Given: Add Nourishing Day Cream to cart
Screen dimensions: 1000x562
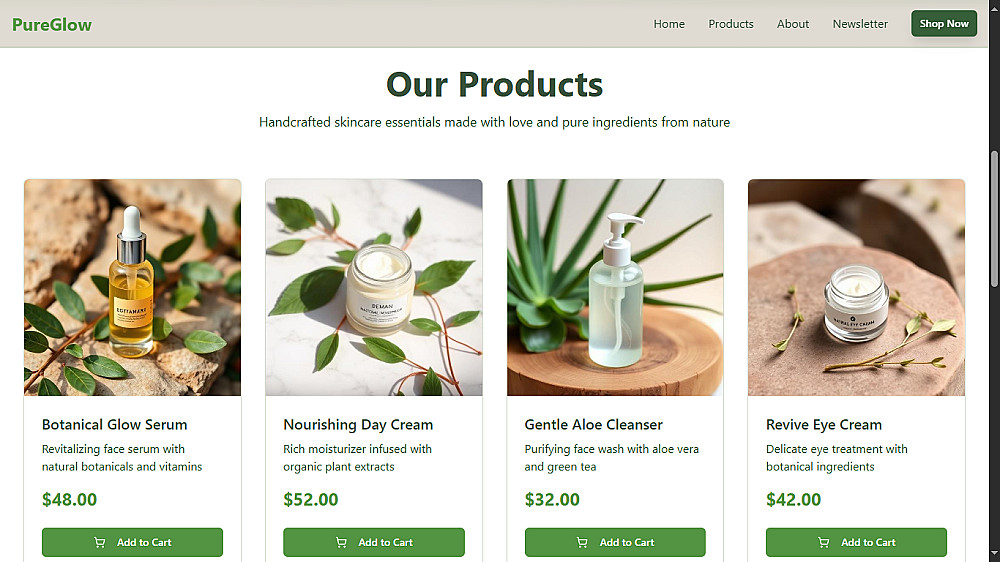Looking at the screenshot, I should point(374,542).
